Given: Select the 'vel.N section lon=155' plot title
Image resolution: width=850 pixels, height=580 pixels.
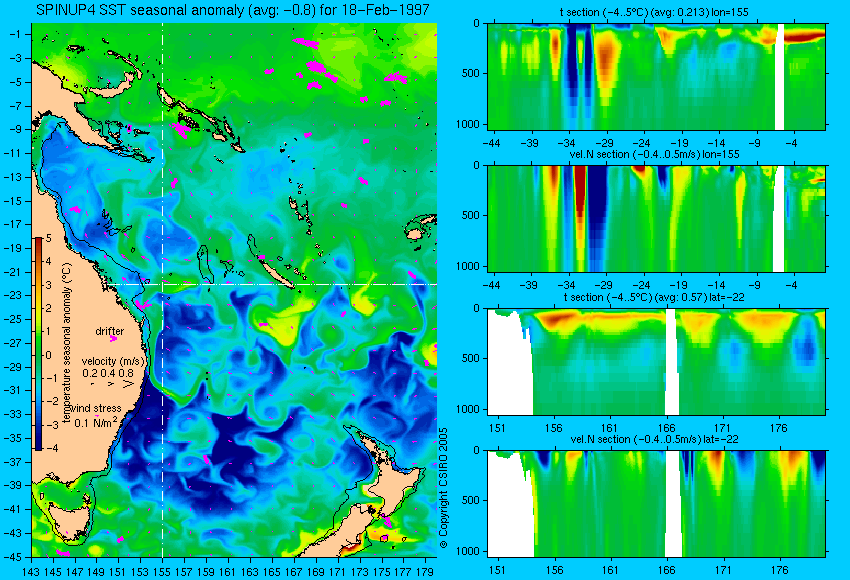Looking at the screenshot, I should [x=654, y=154].
